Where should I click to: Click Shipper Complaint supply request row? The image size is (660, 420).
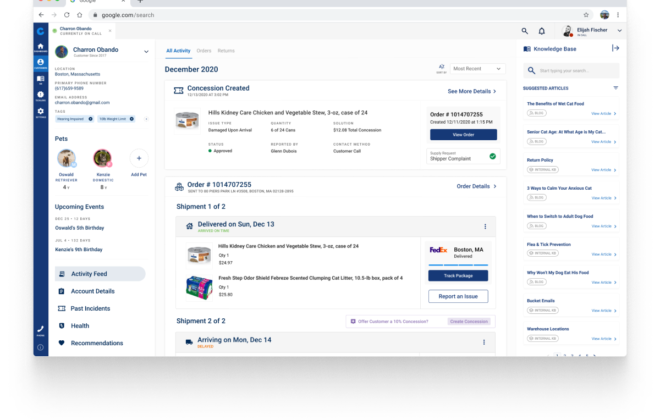[x=463, y=156]
